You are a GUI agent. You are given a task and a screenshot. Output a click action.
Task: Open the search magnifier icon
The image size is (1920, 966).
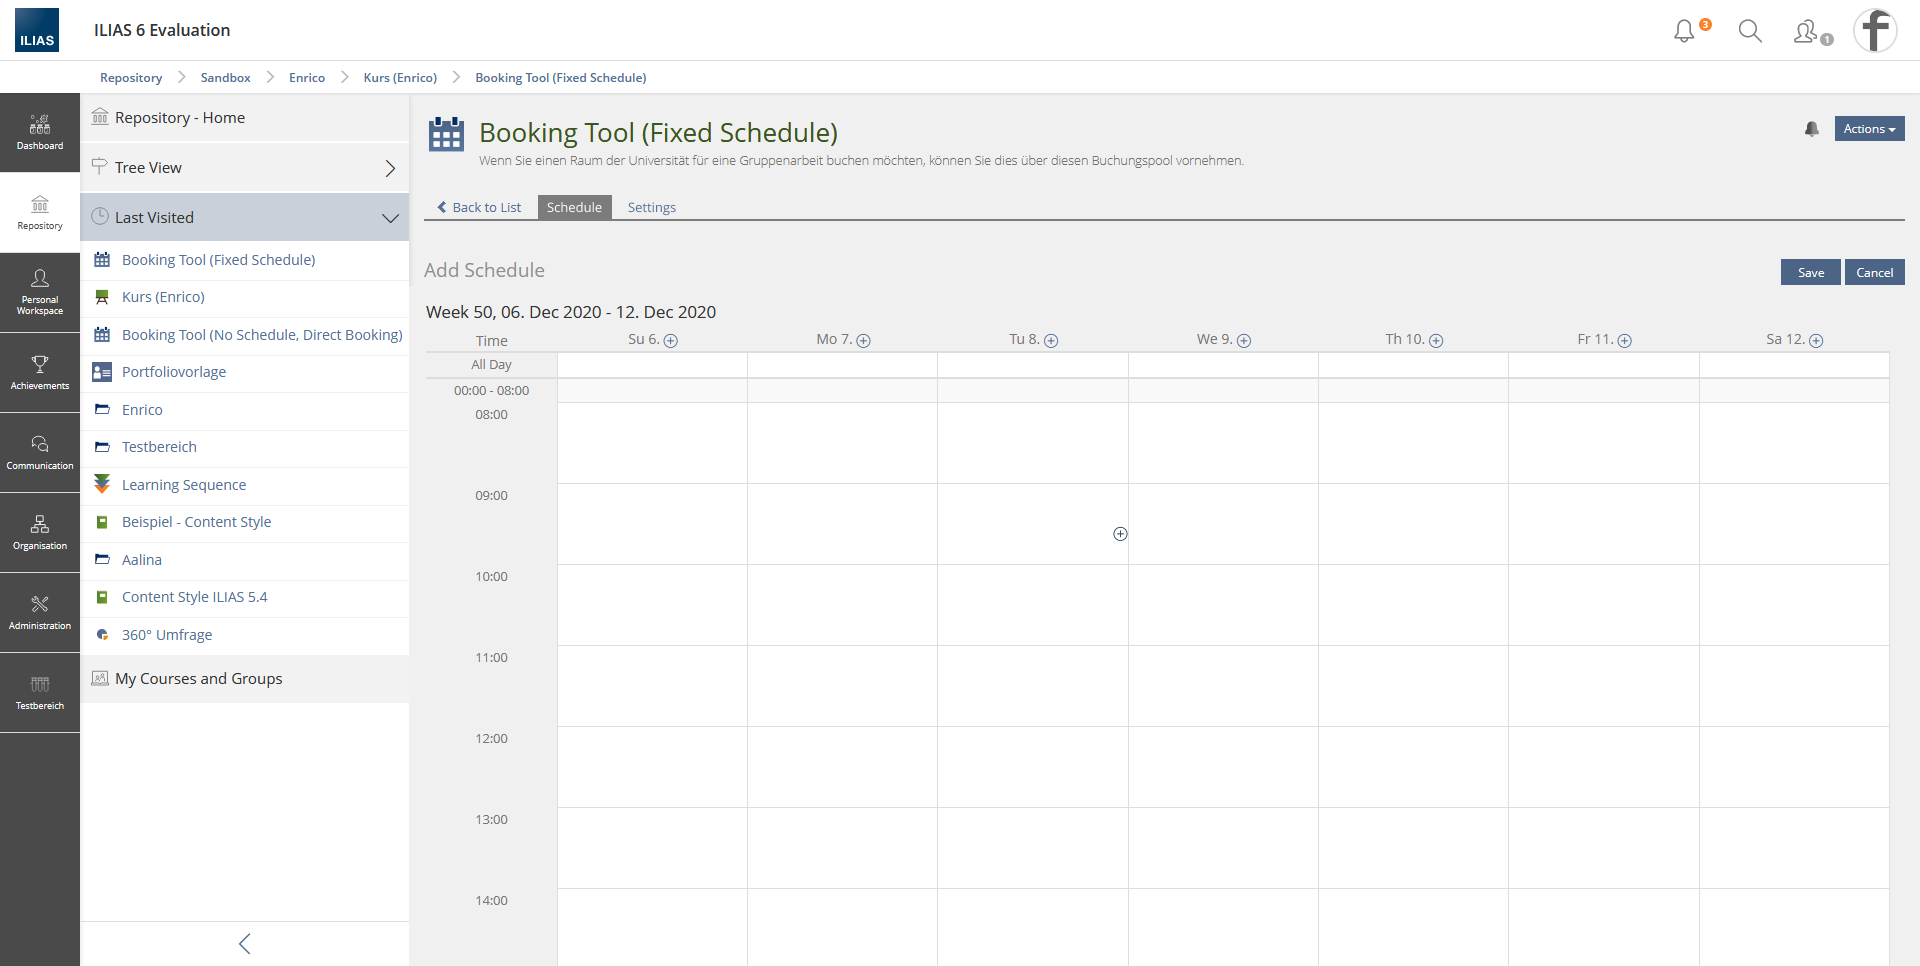click(x=1750, y=31)
